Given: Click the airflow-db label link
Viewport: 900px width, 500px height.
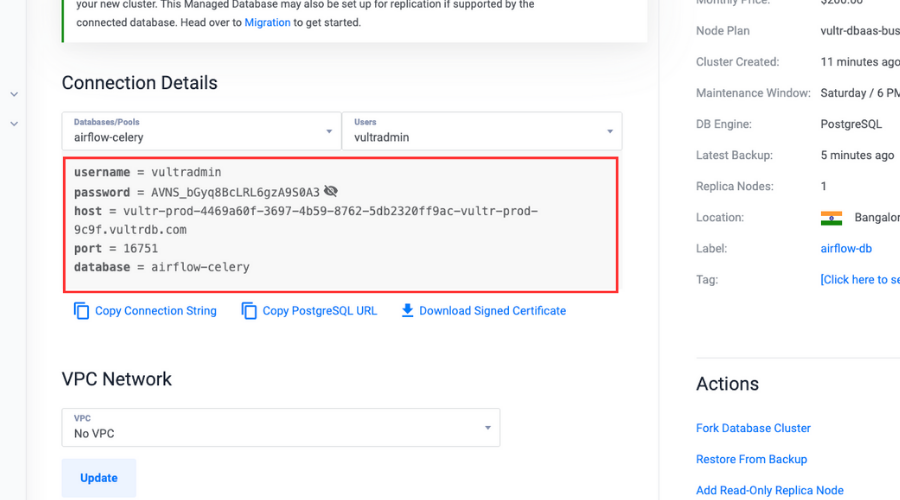Looking at the screenshot, I should [846, 249].
